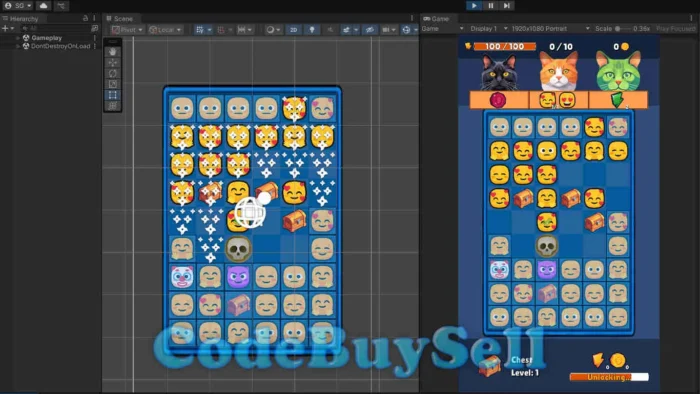
Task: Select the combined Transform tool
Action: (x=112, y=106)
